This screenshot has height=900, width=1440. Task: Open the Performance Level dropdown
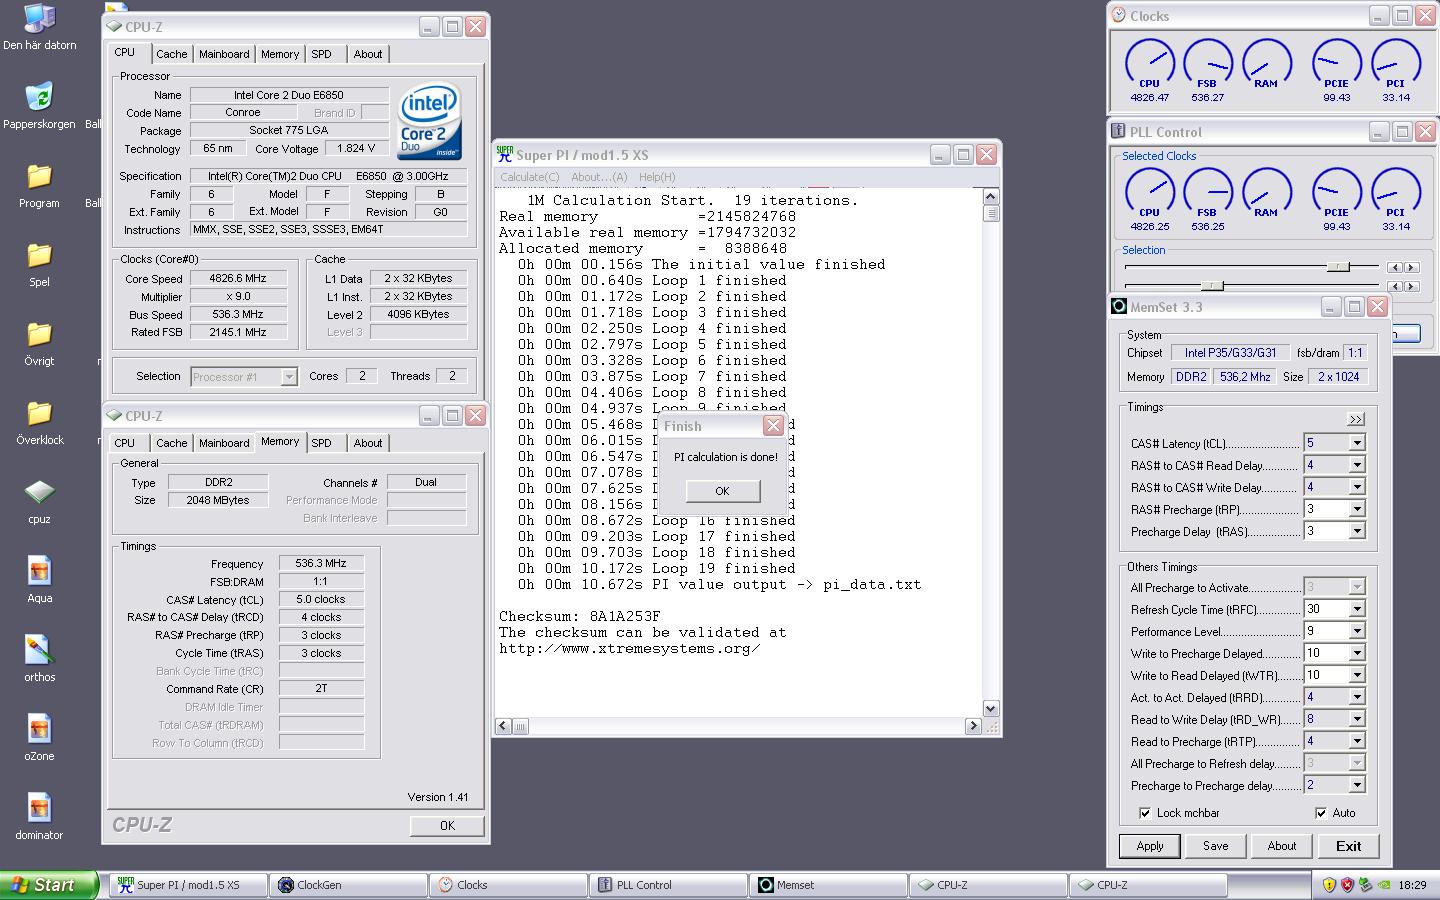(1357, 631)
